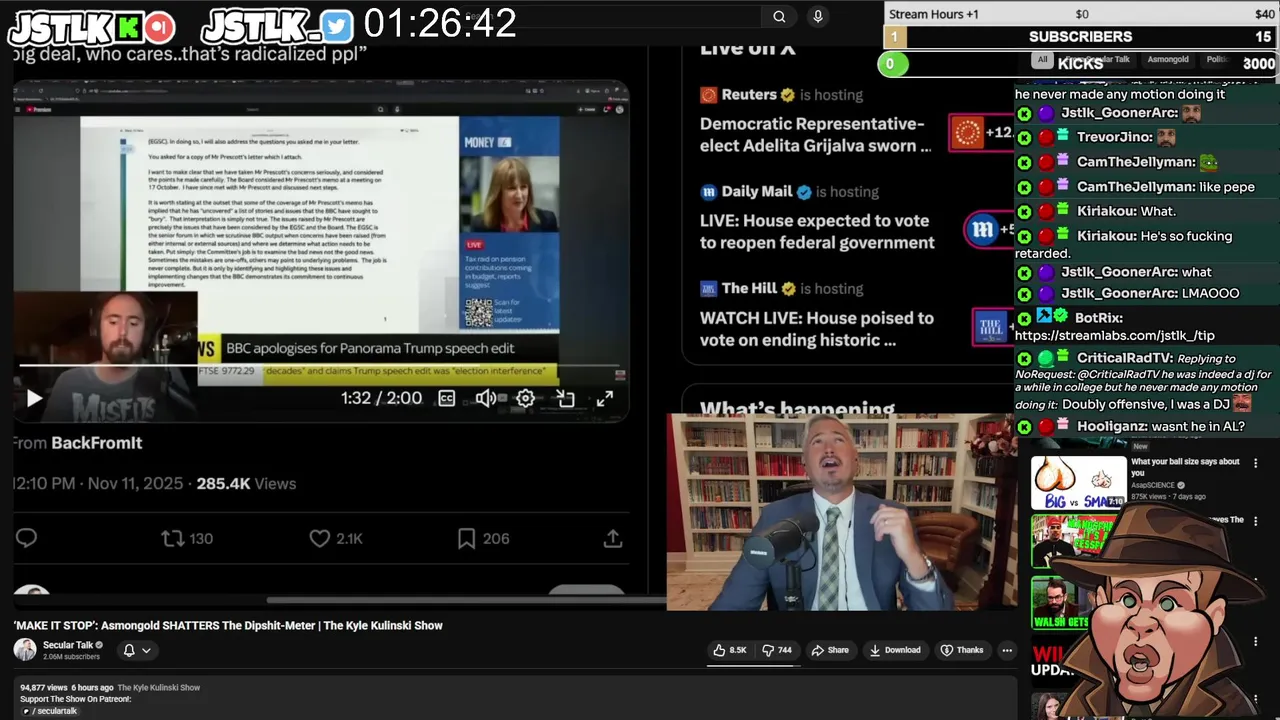Click the Download button
This screenshot has height=720, width=1280.
(x=894, y=650)
